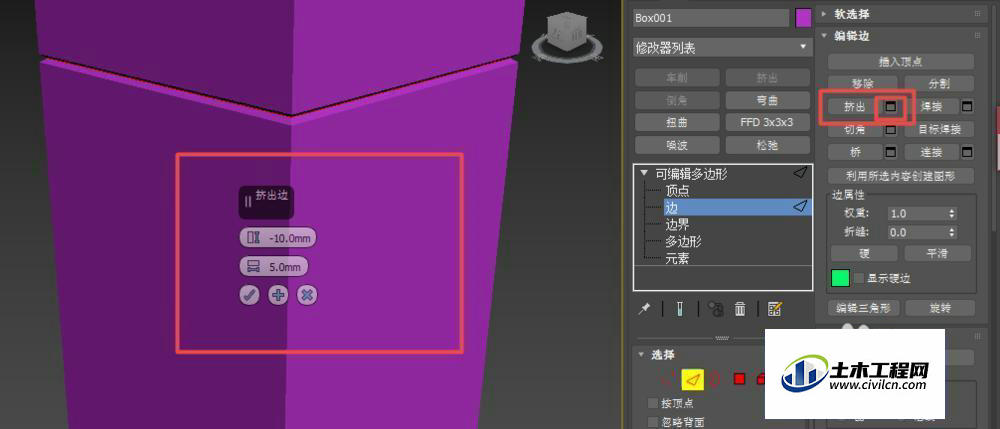Click the 软选择 rollout grip icon
Screen dimensions: 1000x429
pyautogui.click(x=977, y=13)
